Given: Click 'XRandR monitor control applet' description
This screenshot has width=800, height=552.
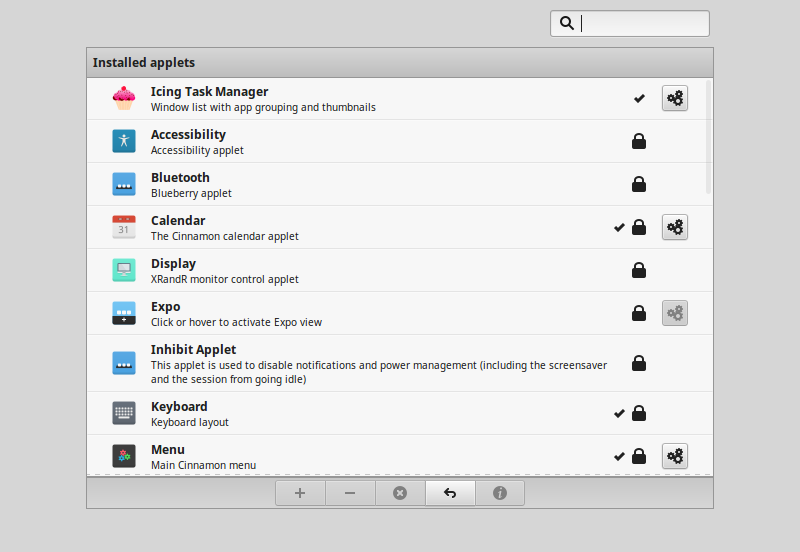Looking at the screenshot, I should tap(225, 279).
